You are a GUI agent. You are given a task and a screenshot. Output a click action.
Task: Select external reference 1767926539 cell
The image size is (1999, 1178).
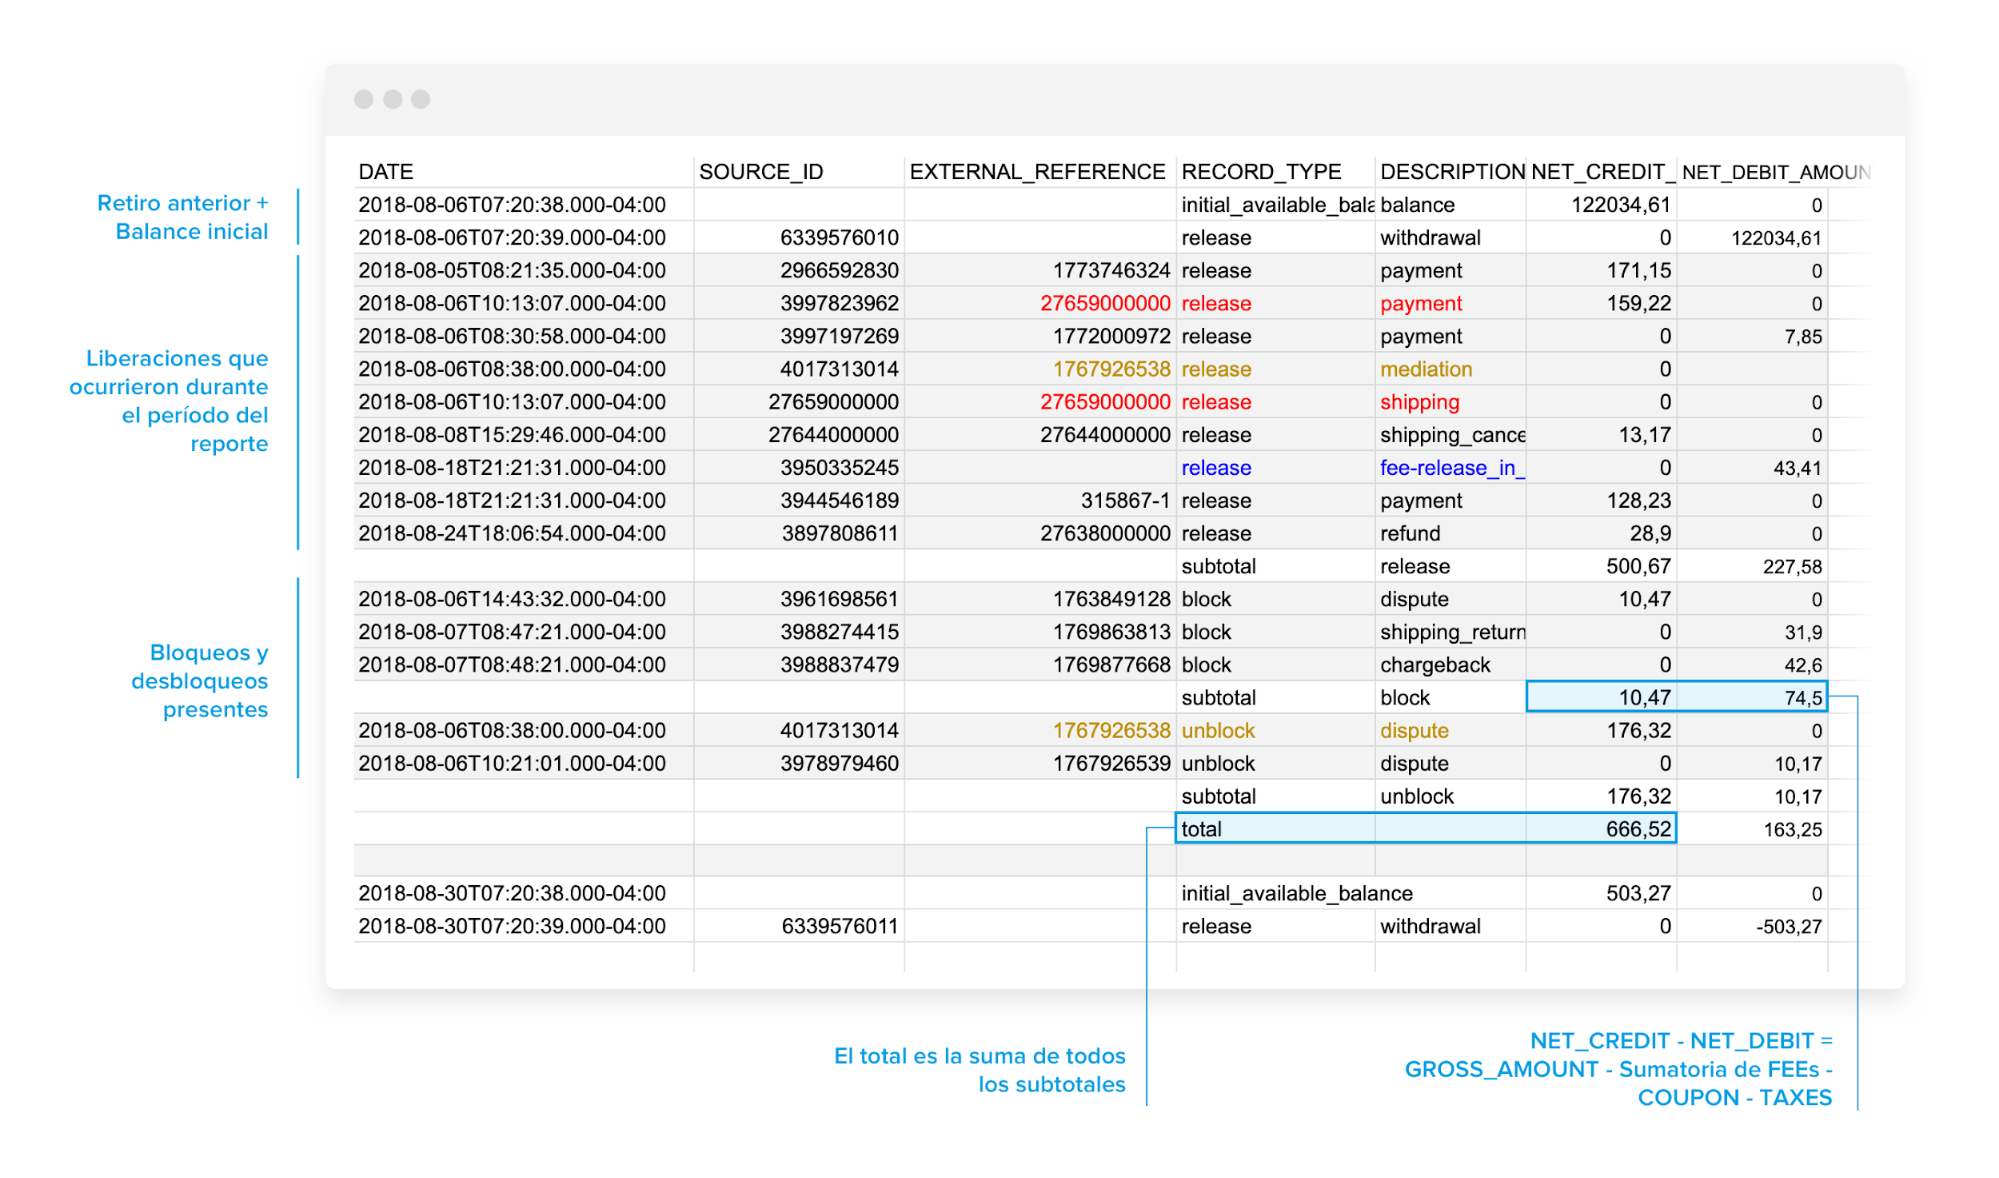(1040, 764)
